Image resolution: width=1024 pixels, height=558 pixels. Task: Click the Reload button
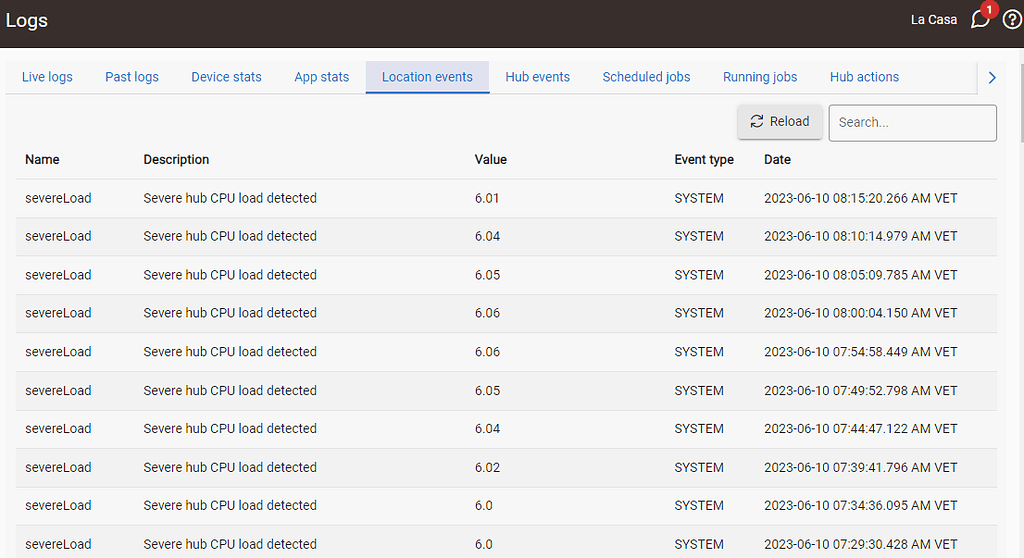(x=780, y=122)
